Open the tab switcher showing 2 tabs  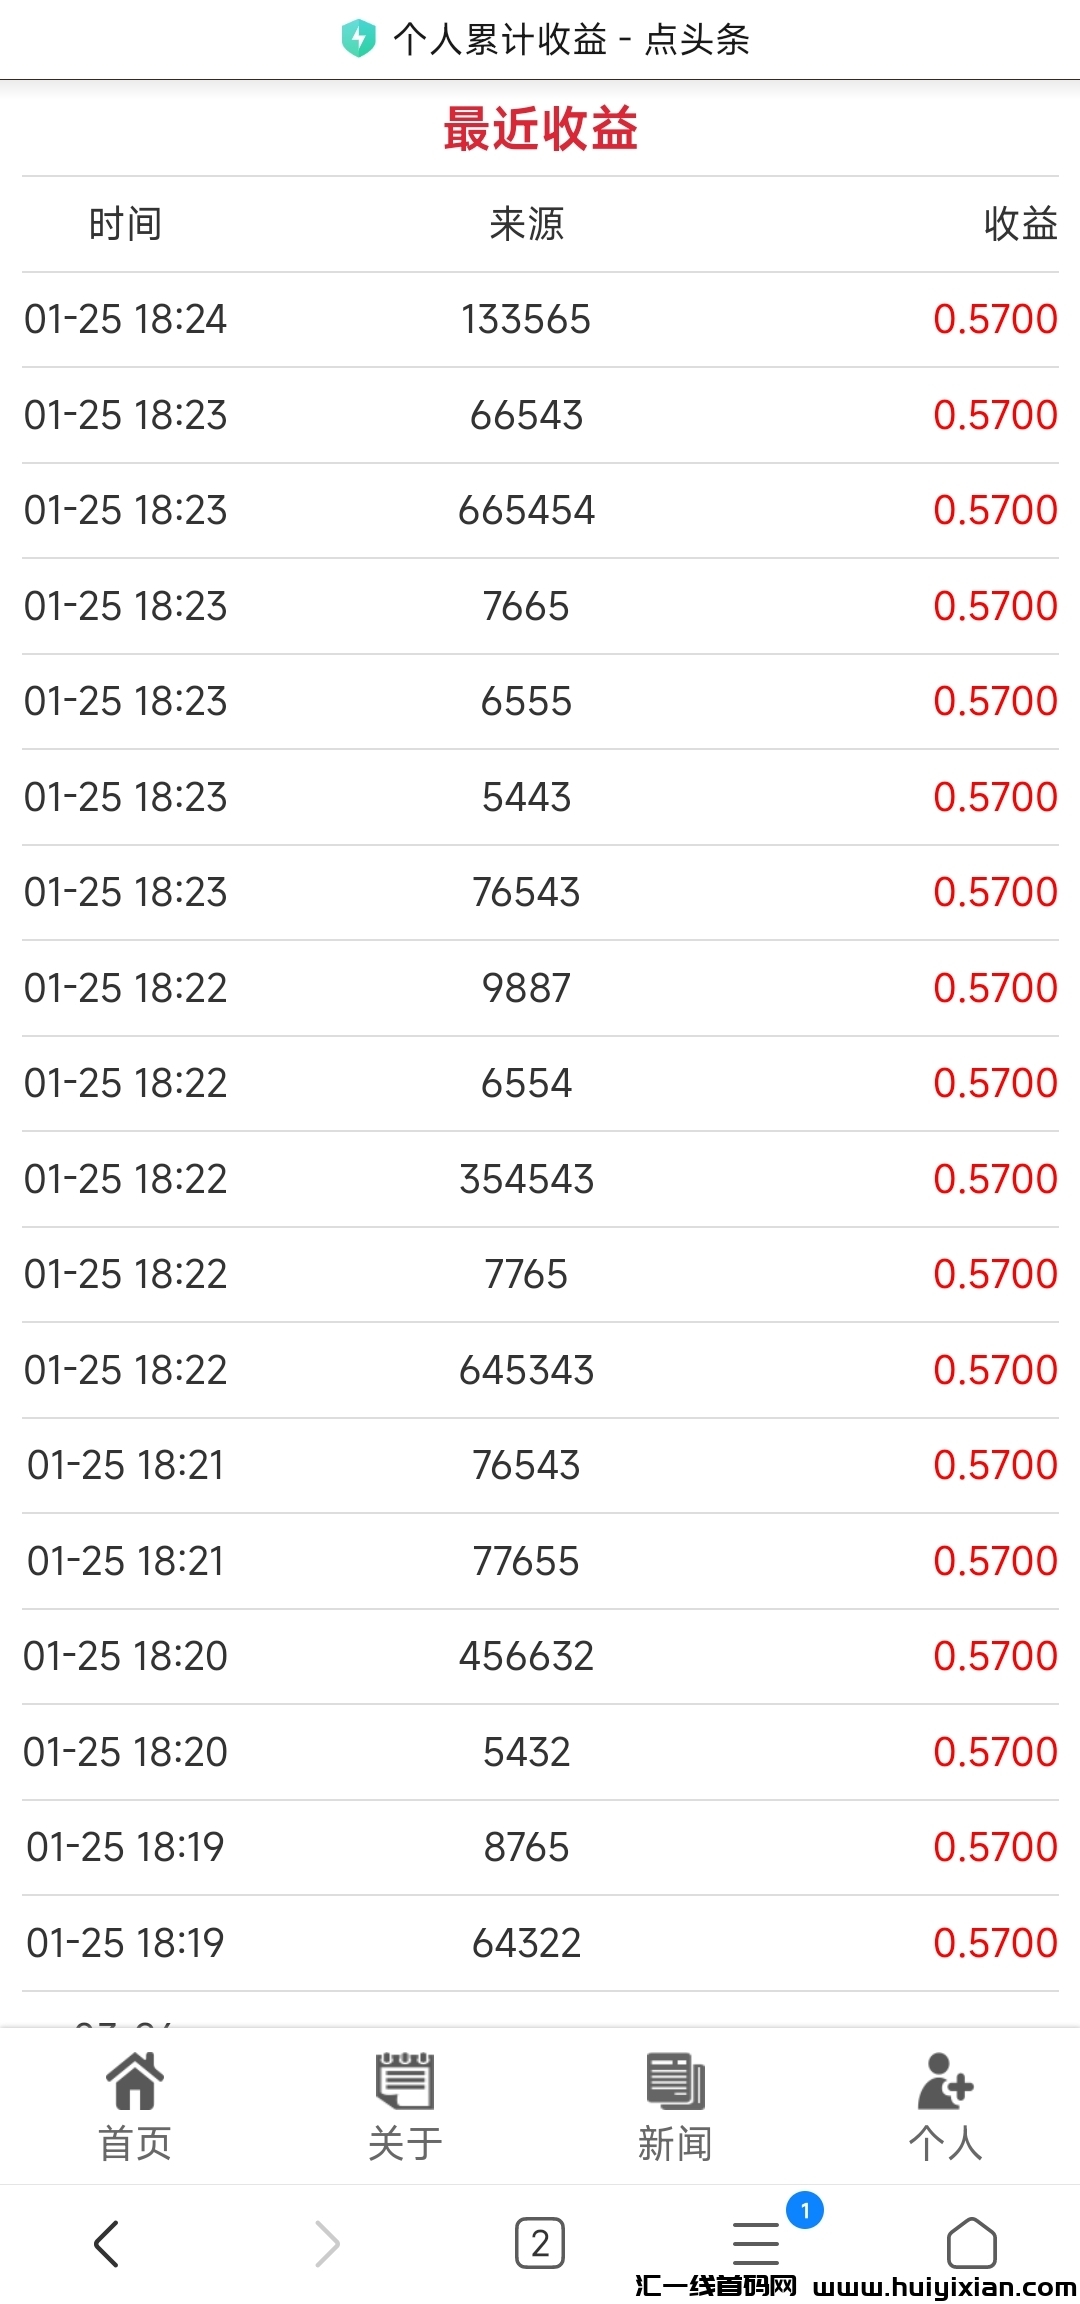pyautogui.click(x=540, y=2243)
